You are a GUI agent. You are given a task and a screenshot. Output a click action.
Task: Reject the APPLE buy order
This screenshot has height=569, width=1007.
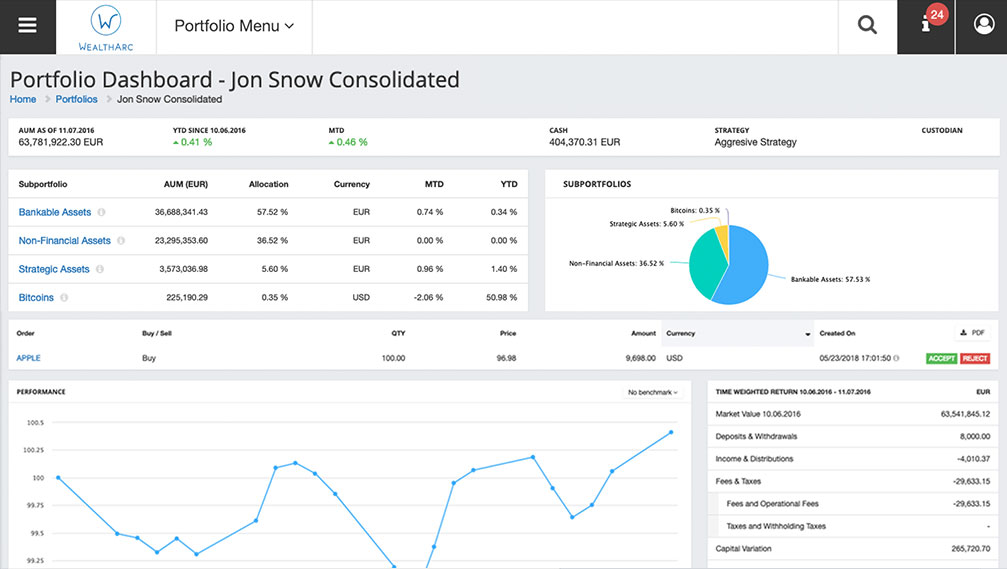coord(974,358)
